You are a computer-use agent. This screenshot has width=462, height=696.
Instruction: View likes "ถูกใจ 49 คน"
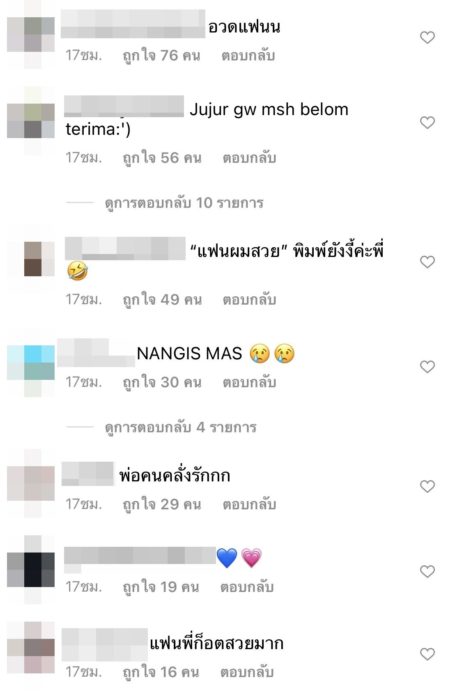pyautogui.click(x=162, y=300)
